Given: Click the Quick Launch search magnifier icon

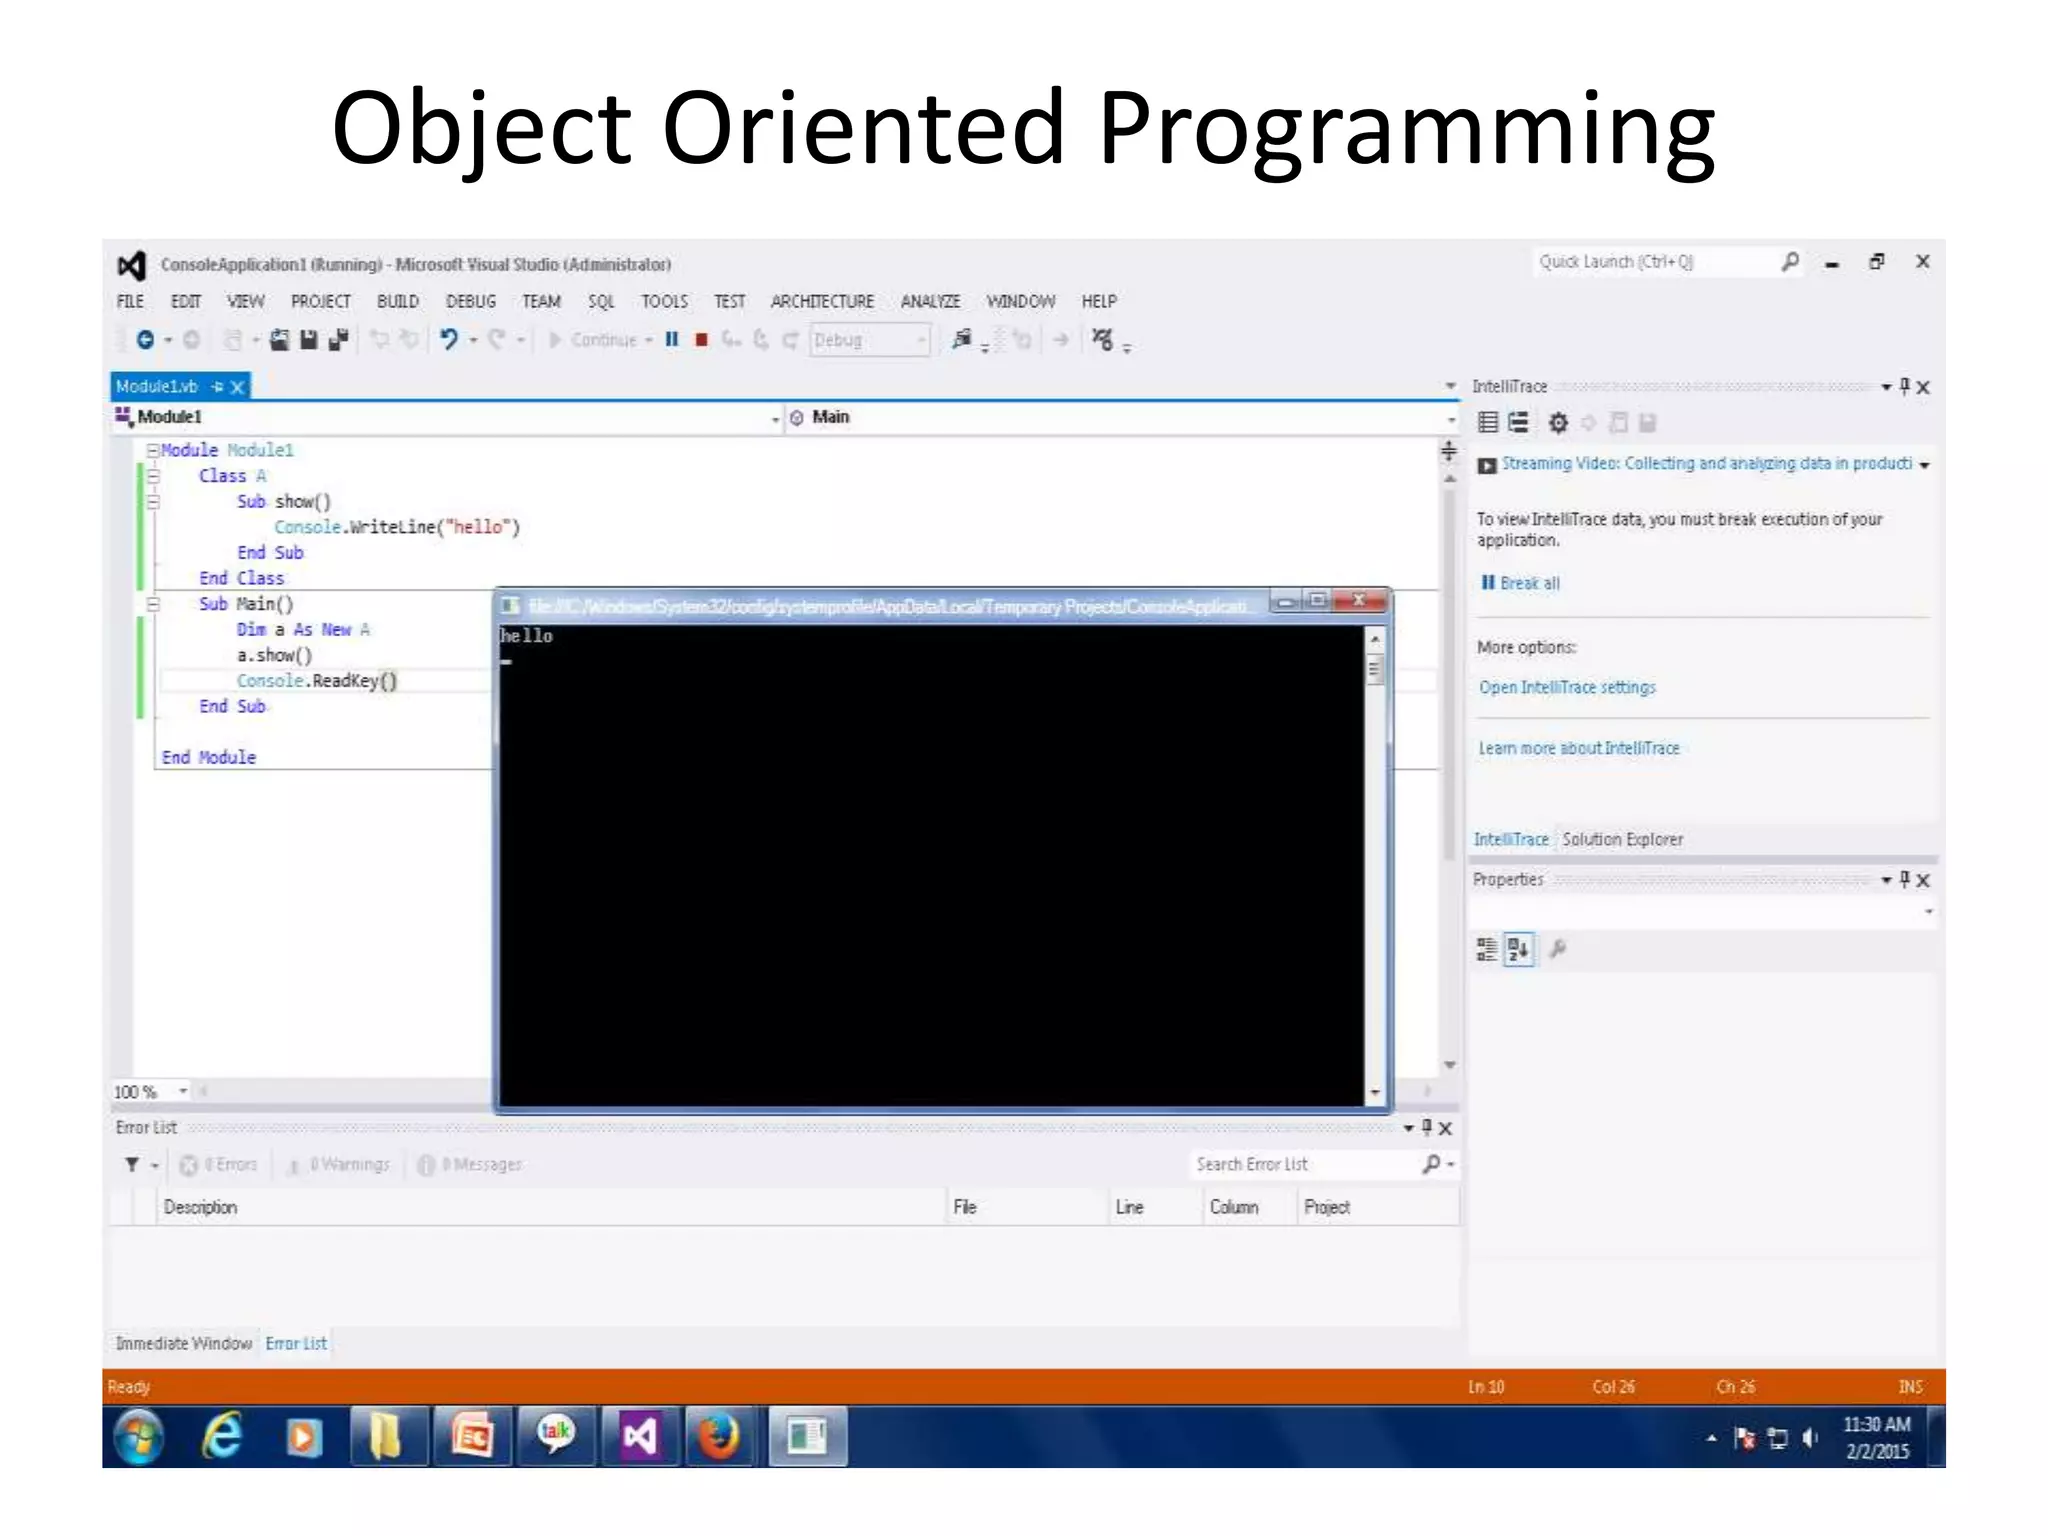Looking at the screenshot, I should click(1790, 262).
